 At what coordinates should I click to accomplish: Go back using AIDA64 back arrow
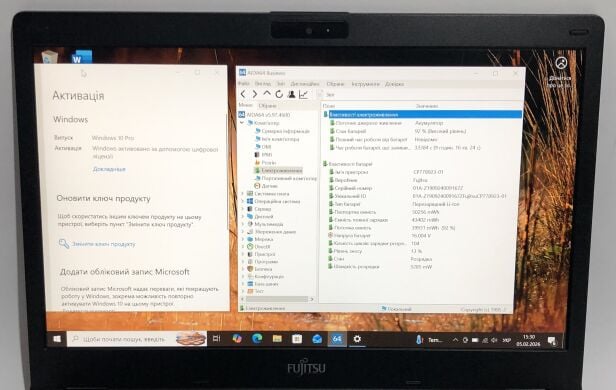(x=243, y=94)
